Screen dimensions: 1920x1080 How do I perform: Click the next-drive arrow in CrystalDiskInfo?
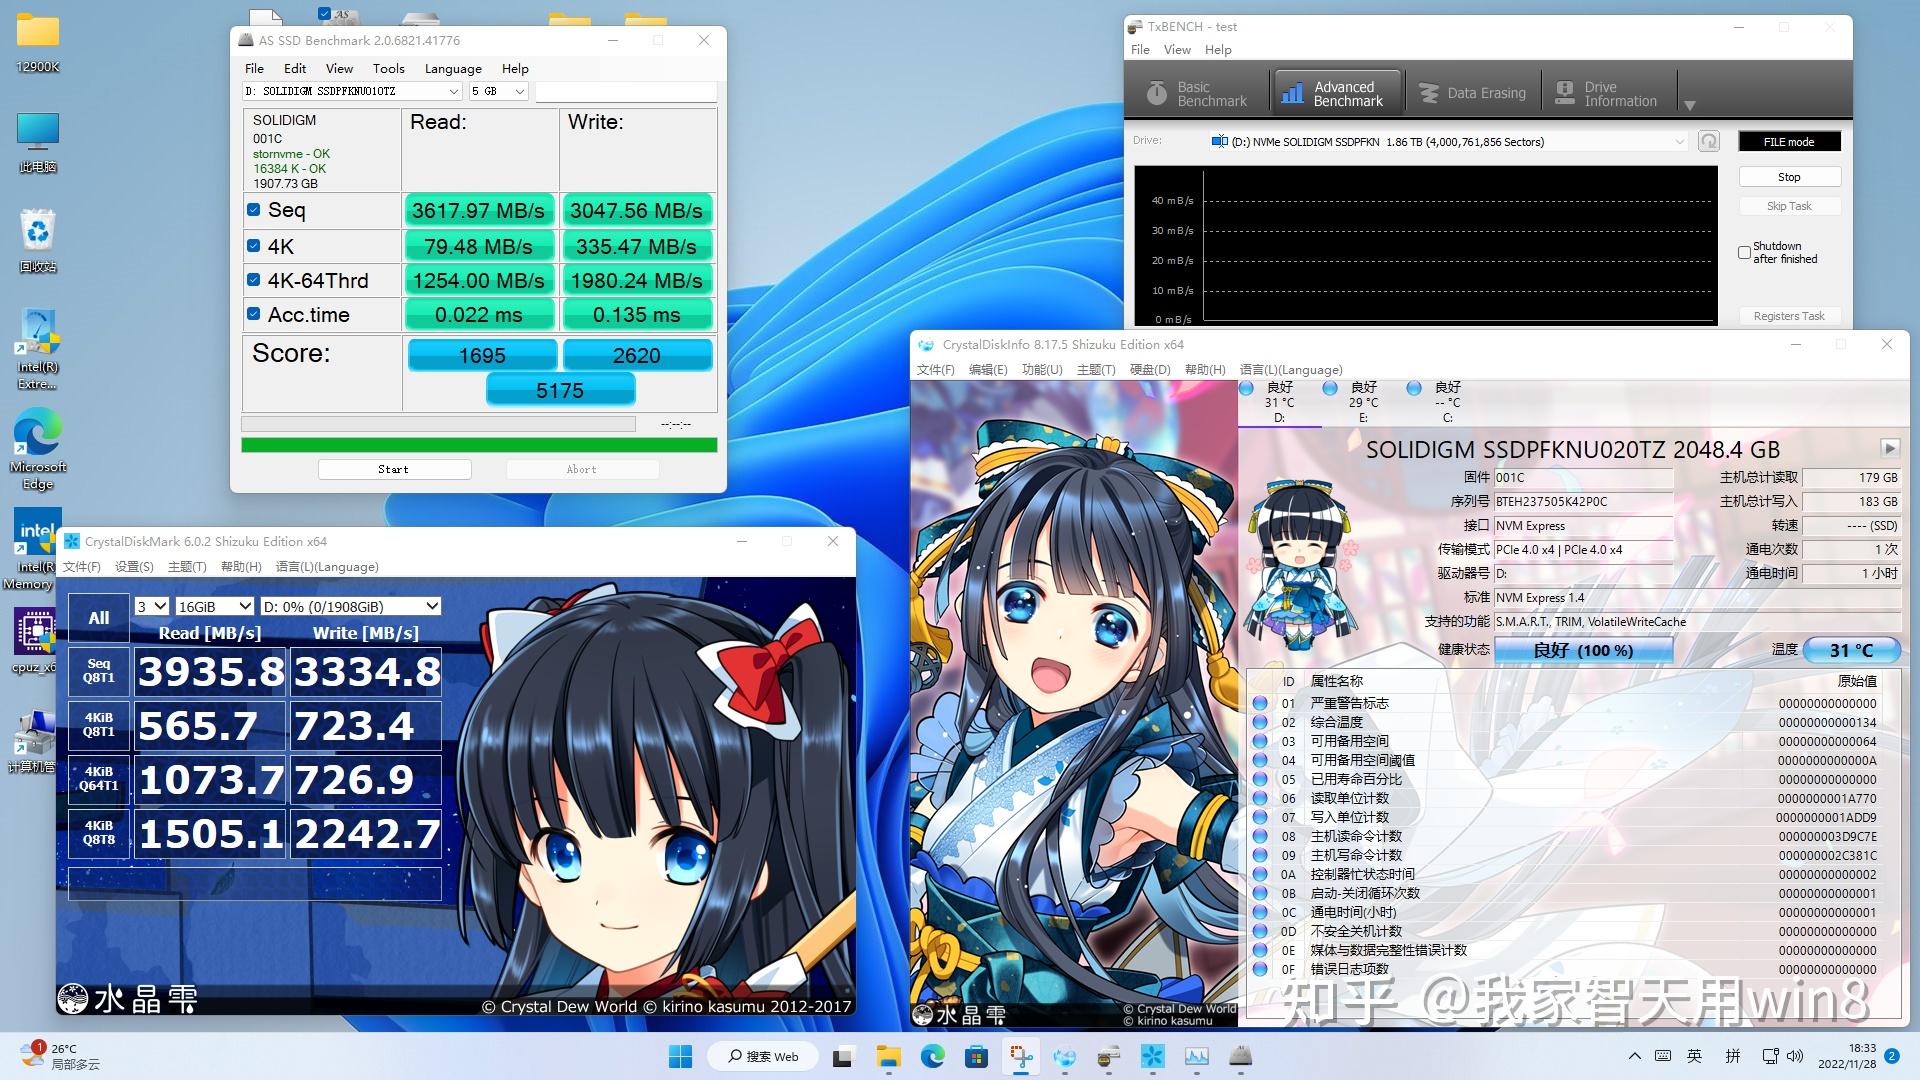pyautogui.click(x=1888, y=449)
